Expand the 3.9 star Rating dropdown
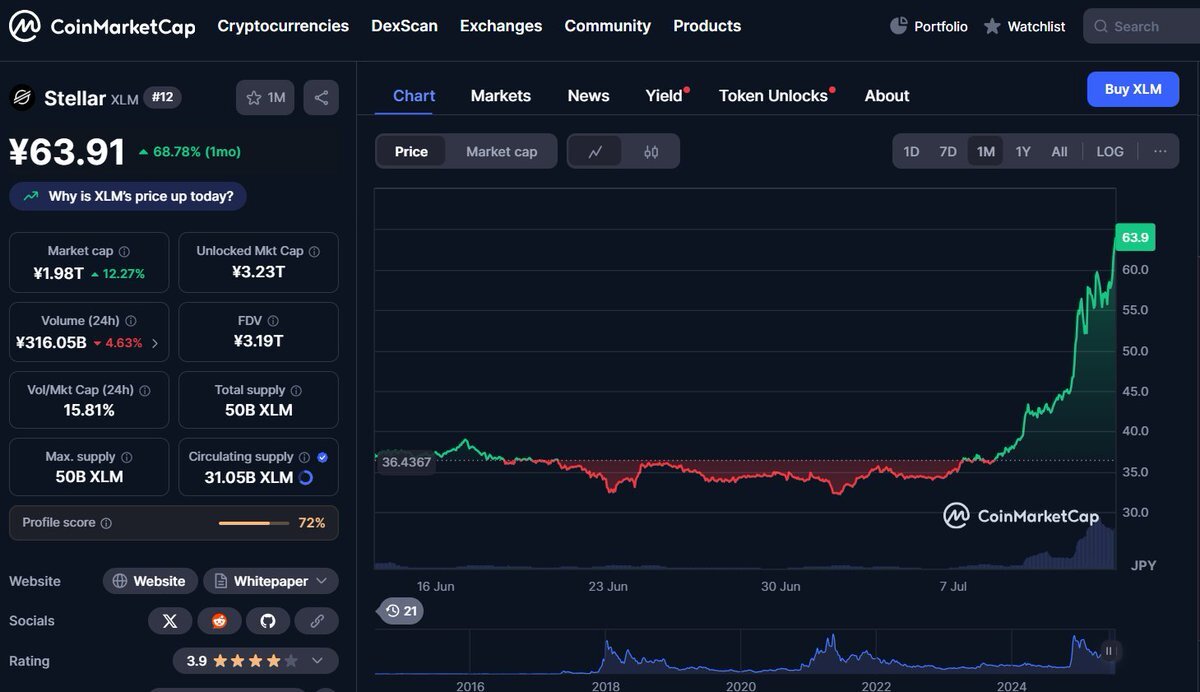 pos(256,661)
